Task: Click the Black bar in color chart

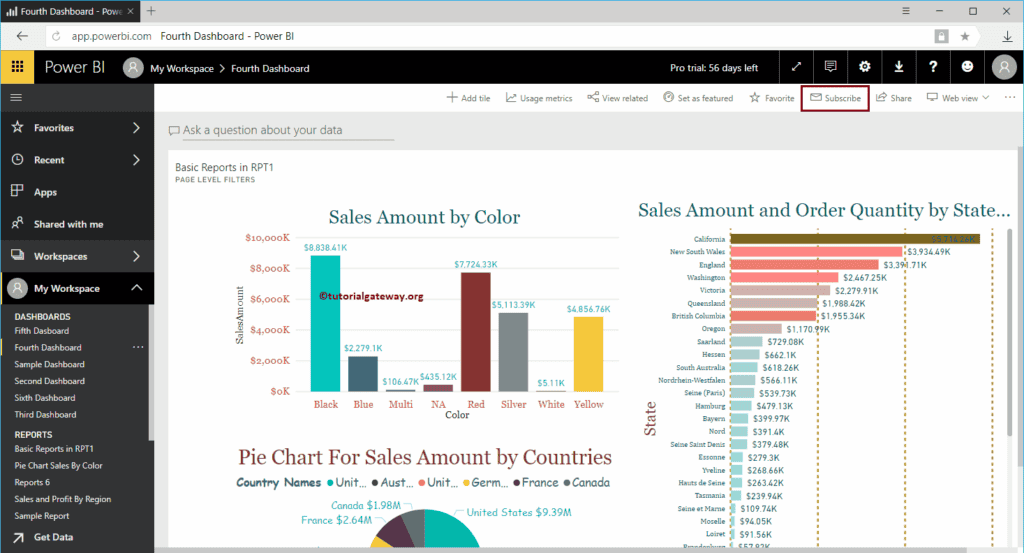Action: click(x=325, y=323)
